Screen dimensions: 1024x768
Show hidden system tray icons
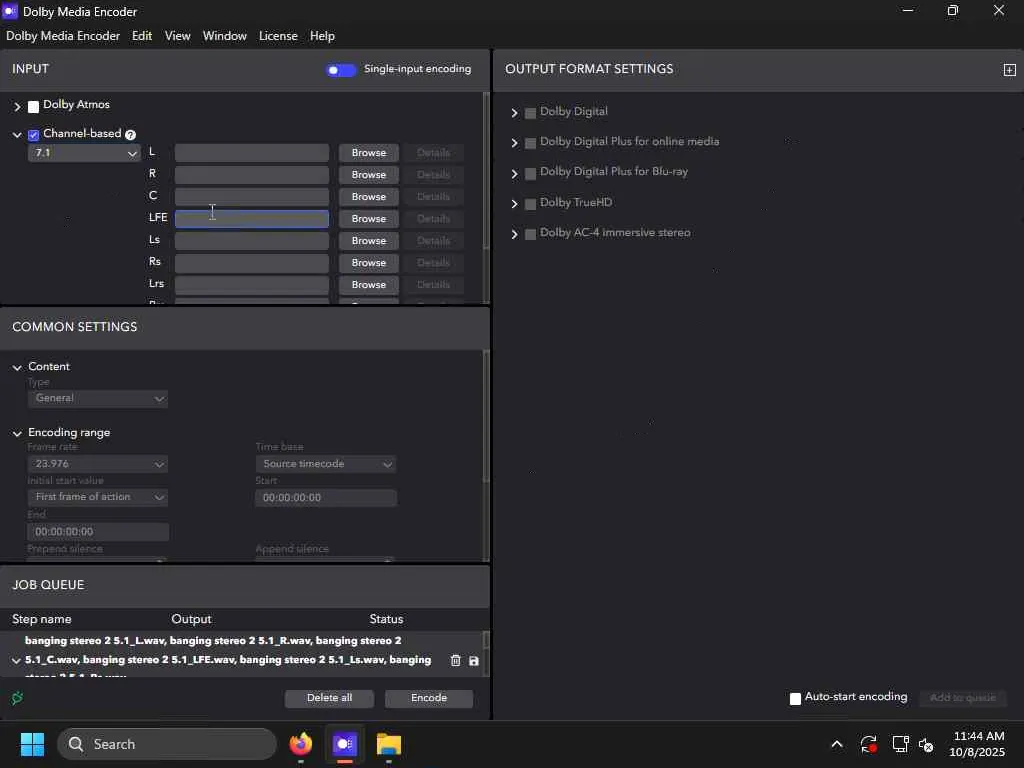pos(837,744)
